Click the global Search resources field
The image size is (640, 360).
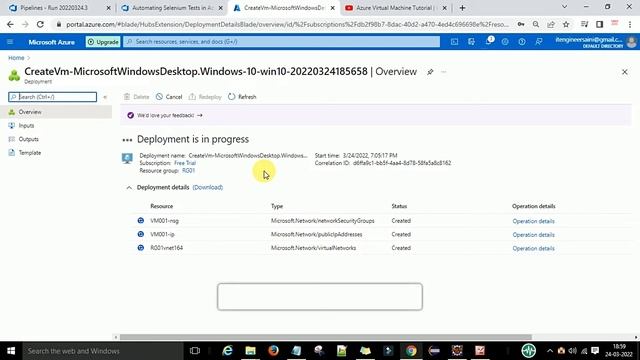click(x=282, y=42)
